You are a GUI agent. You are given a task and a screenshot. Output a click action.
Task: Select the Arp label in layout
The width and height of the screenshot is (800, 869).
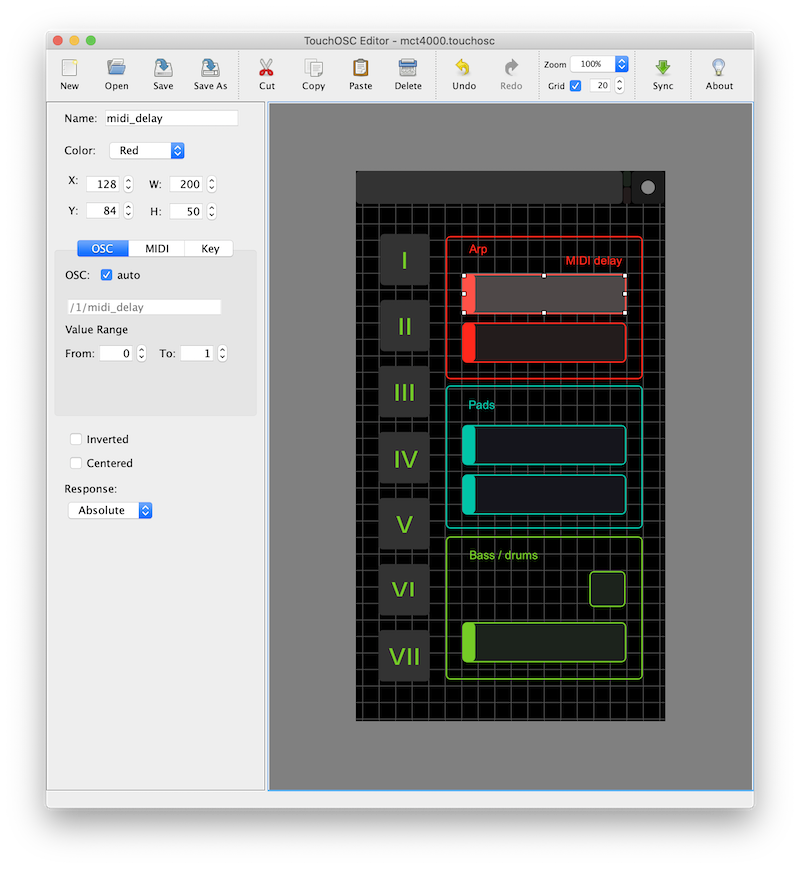(x=478, y=249)
